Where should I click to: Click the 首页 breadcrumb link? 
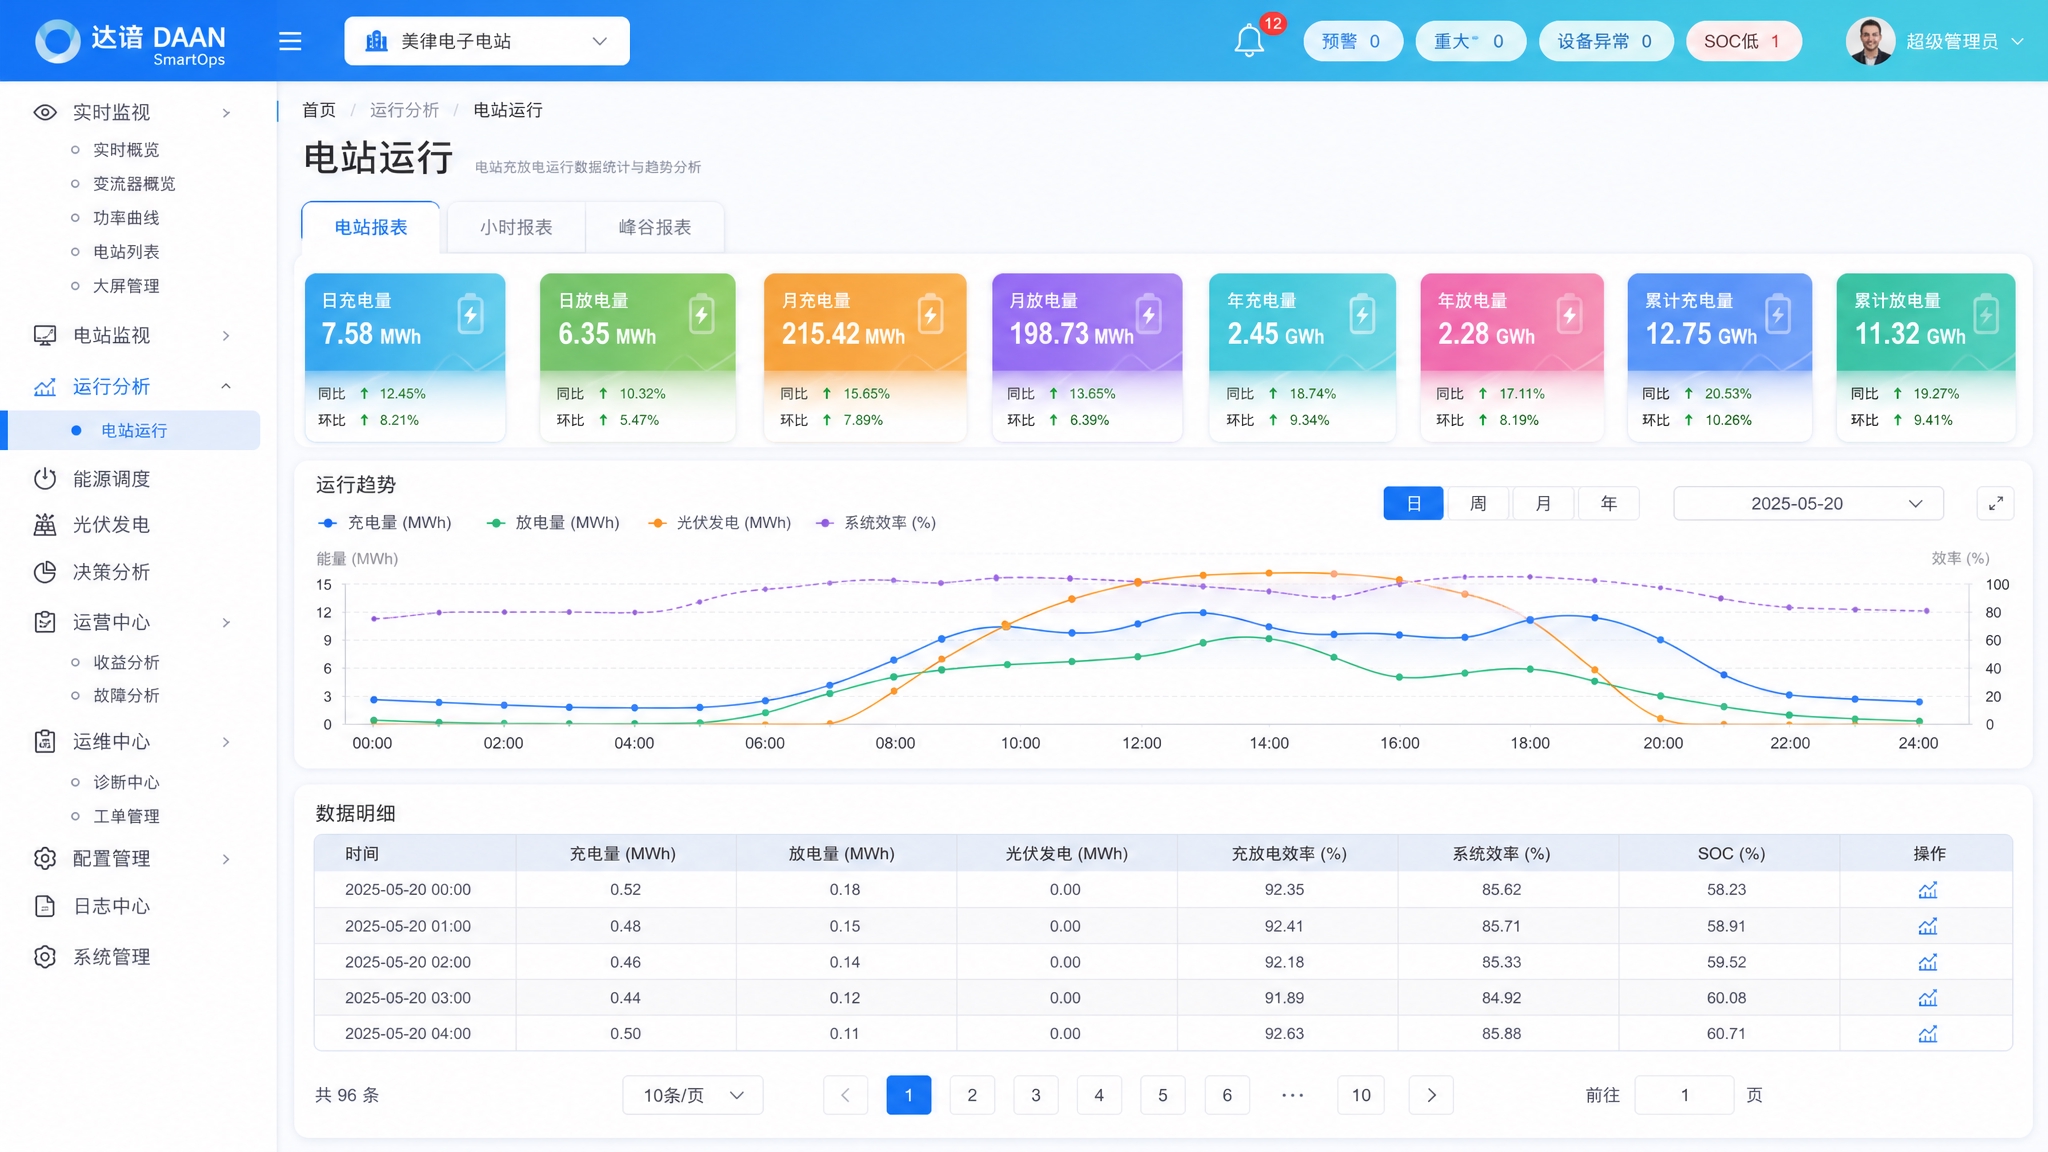click(319, 110)
